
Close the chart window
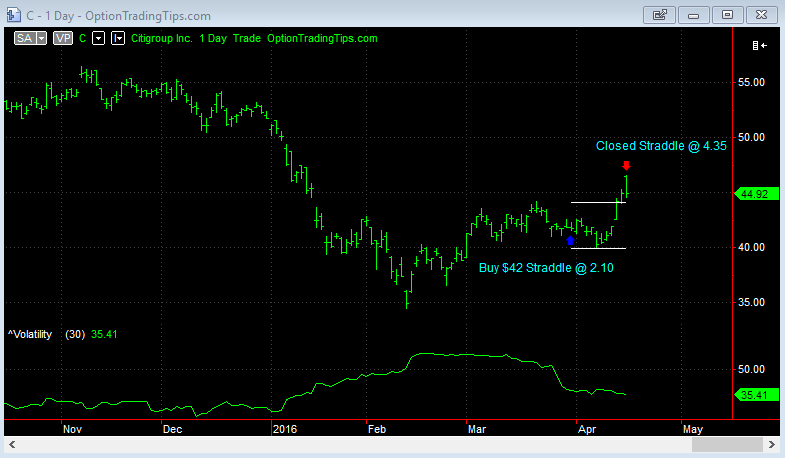[761, 15]
